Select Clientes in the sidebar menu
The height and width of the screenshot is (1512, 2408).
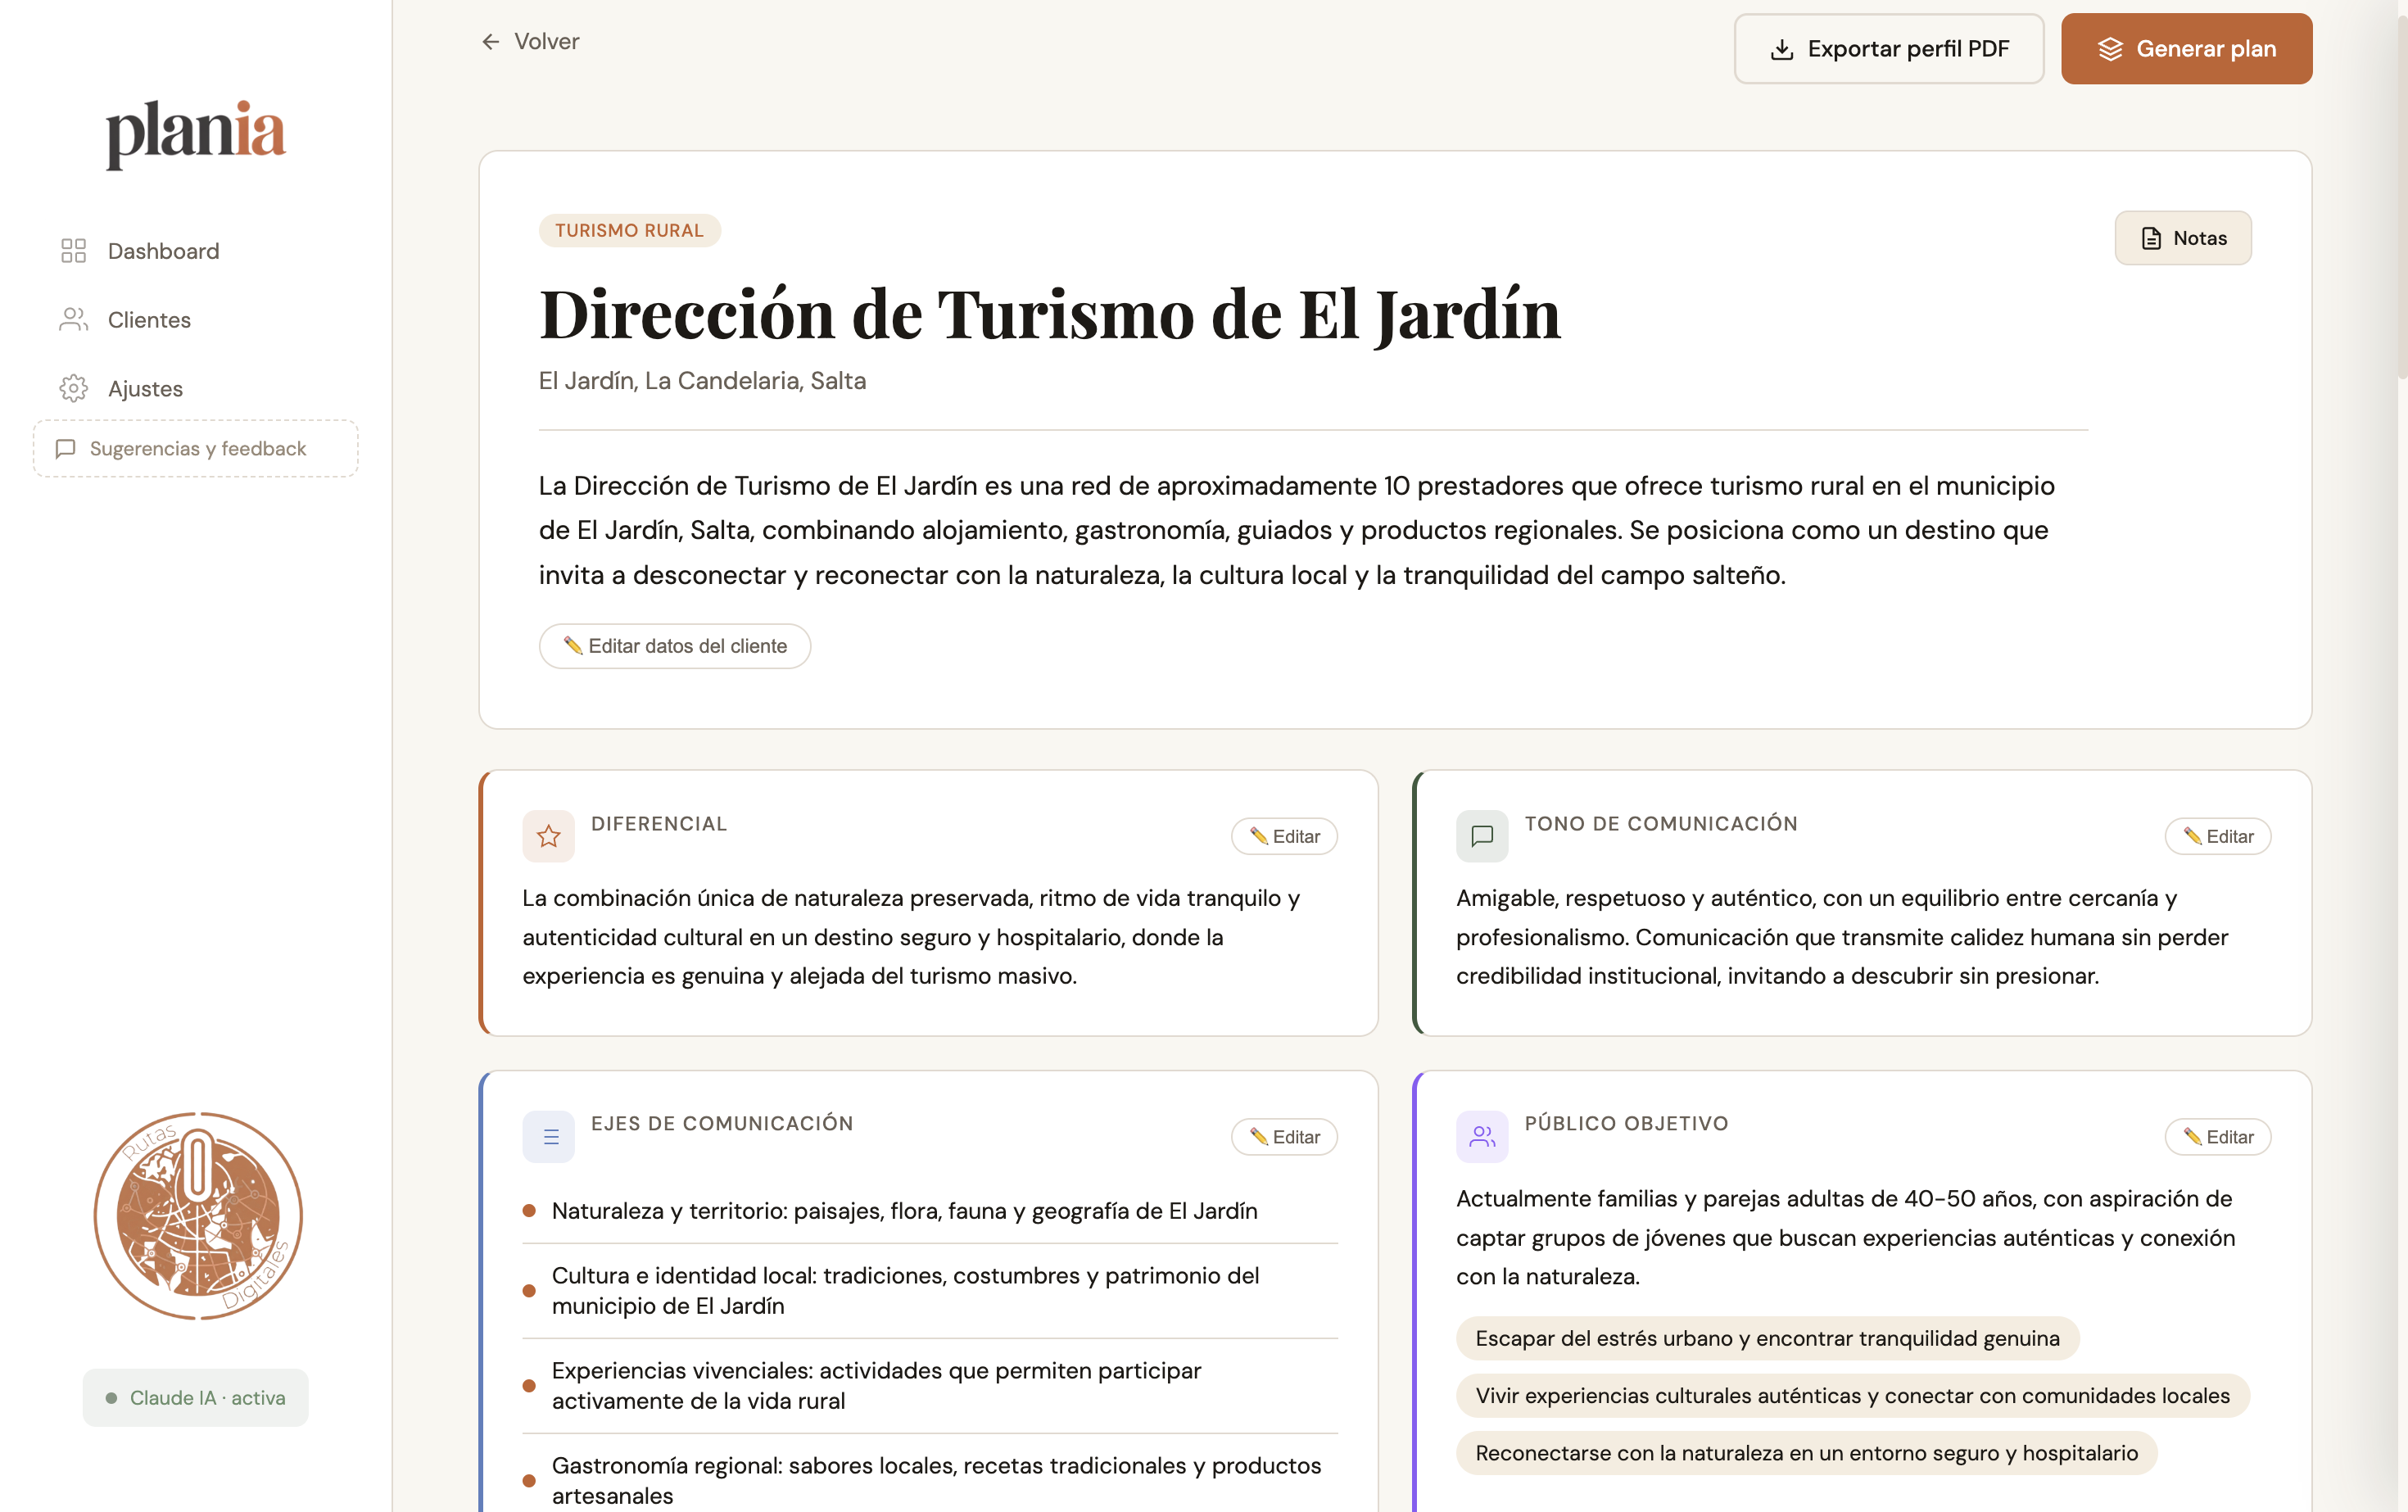(149, 319)
